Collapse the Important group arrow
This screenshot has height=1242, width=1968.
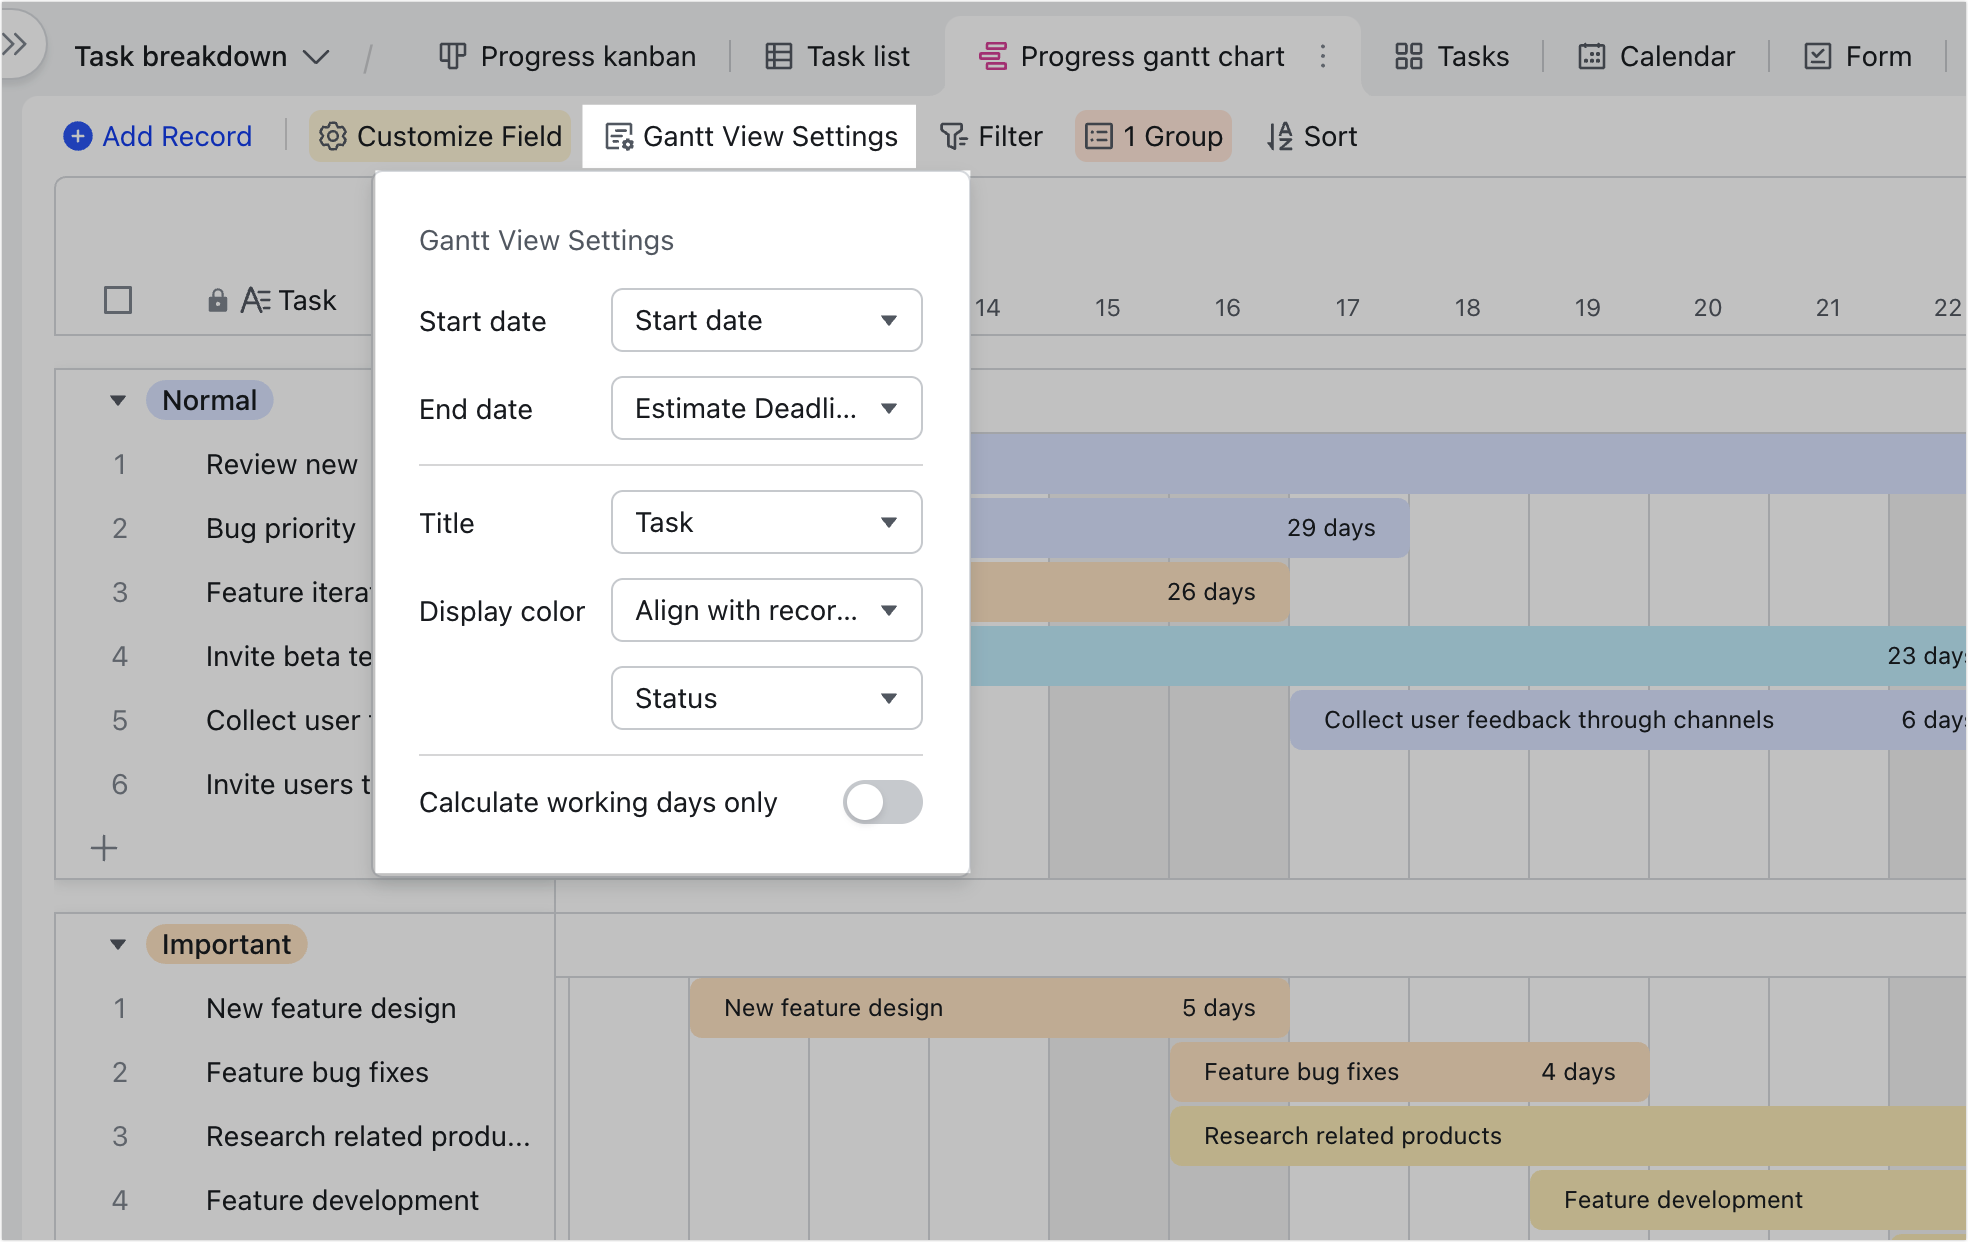coord(118,944)
